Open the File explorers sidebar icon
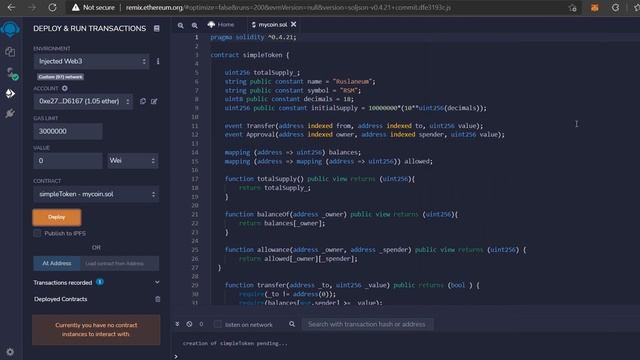This screenshot has height=360, width=640. [10, 51]
